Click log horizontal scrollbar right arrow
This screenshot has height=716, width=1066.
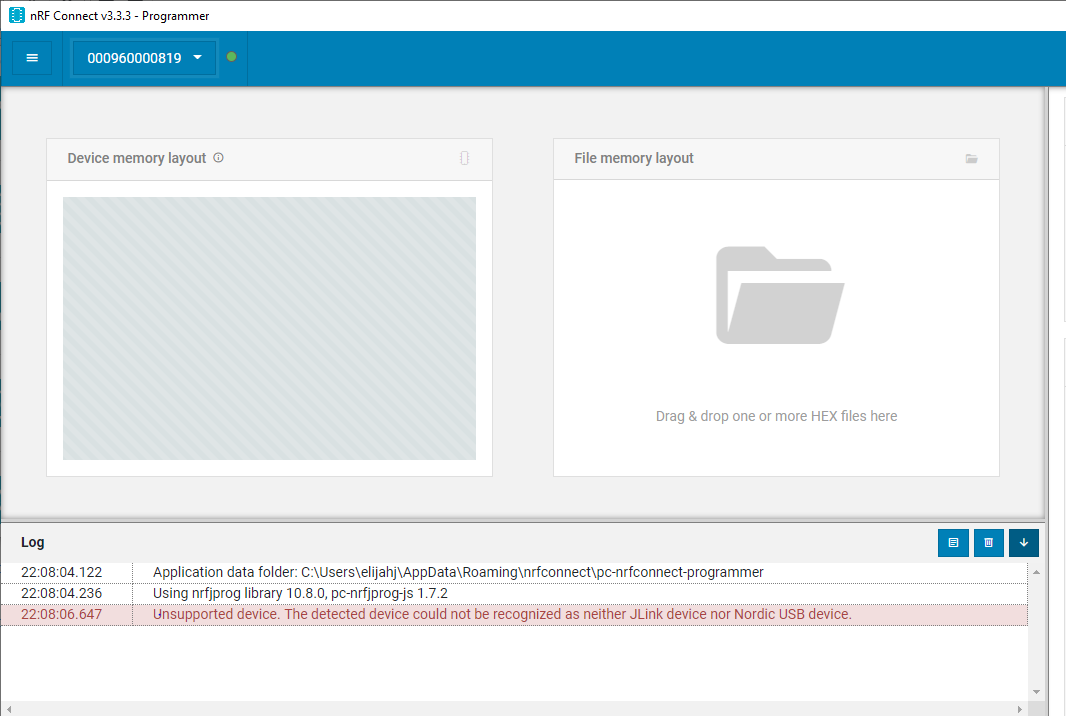1020,709
